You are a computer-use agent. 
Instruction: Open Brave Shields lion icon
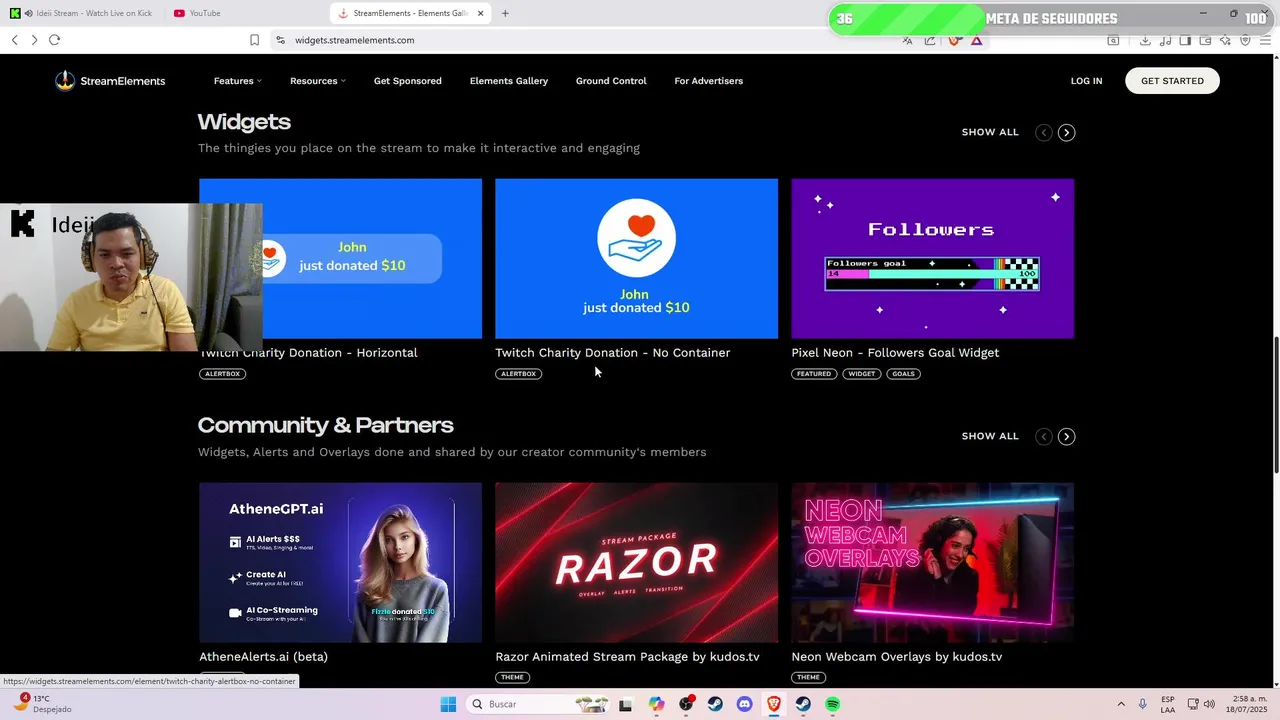point(954,40)
